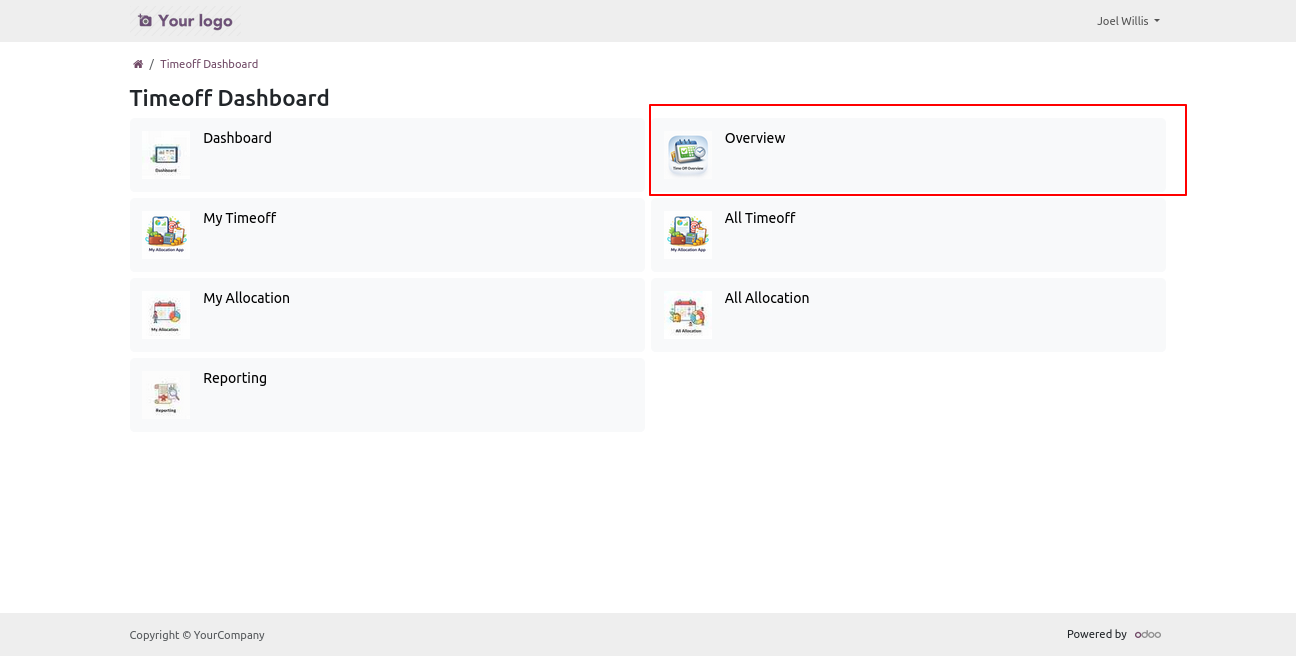Open the Timeoff Dashboard breadcrumb link
This screenshot has width=1296, height=656.
coord(209,64)
